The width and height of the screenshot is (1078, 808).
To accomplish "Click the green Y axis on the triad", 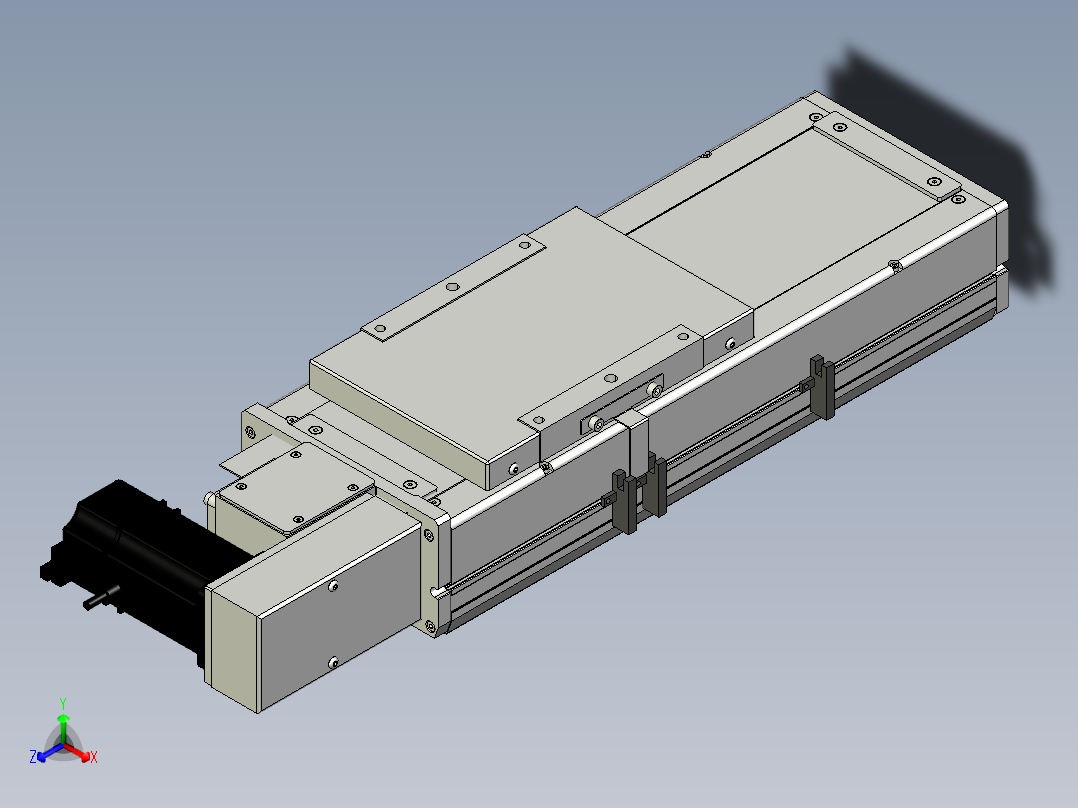I will [63, 723].
